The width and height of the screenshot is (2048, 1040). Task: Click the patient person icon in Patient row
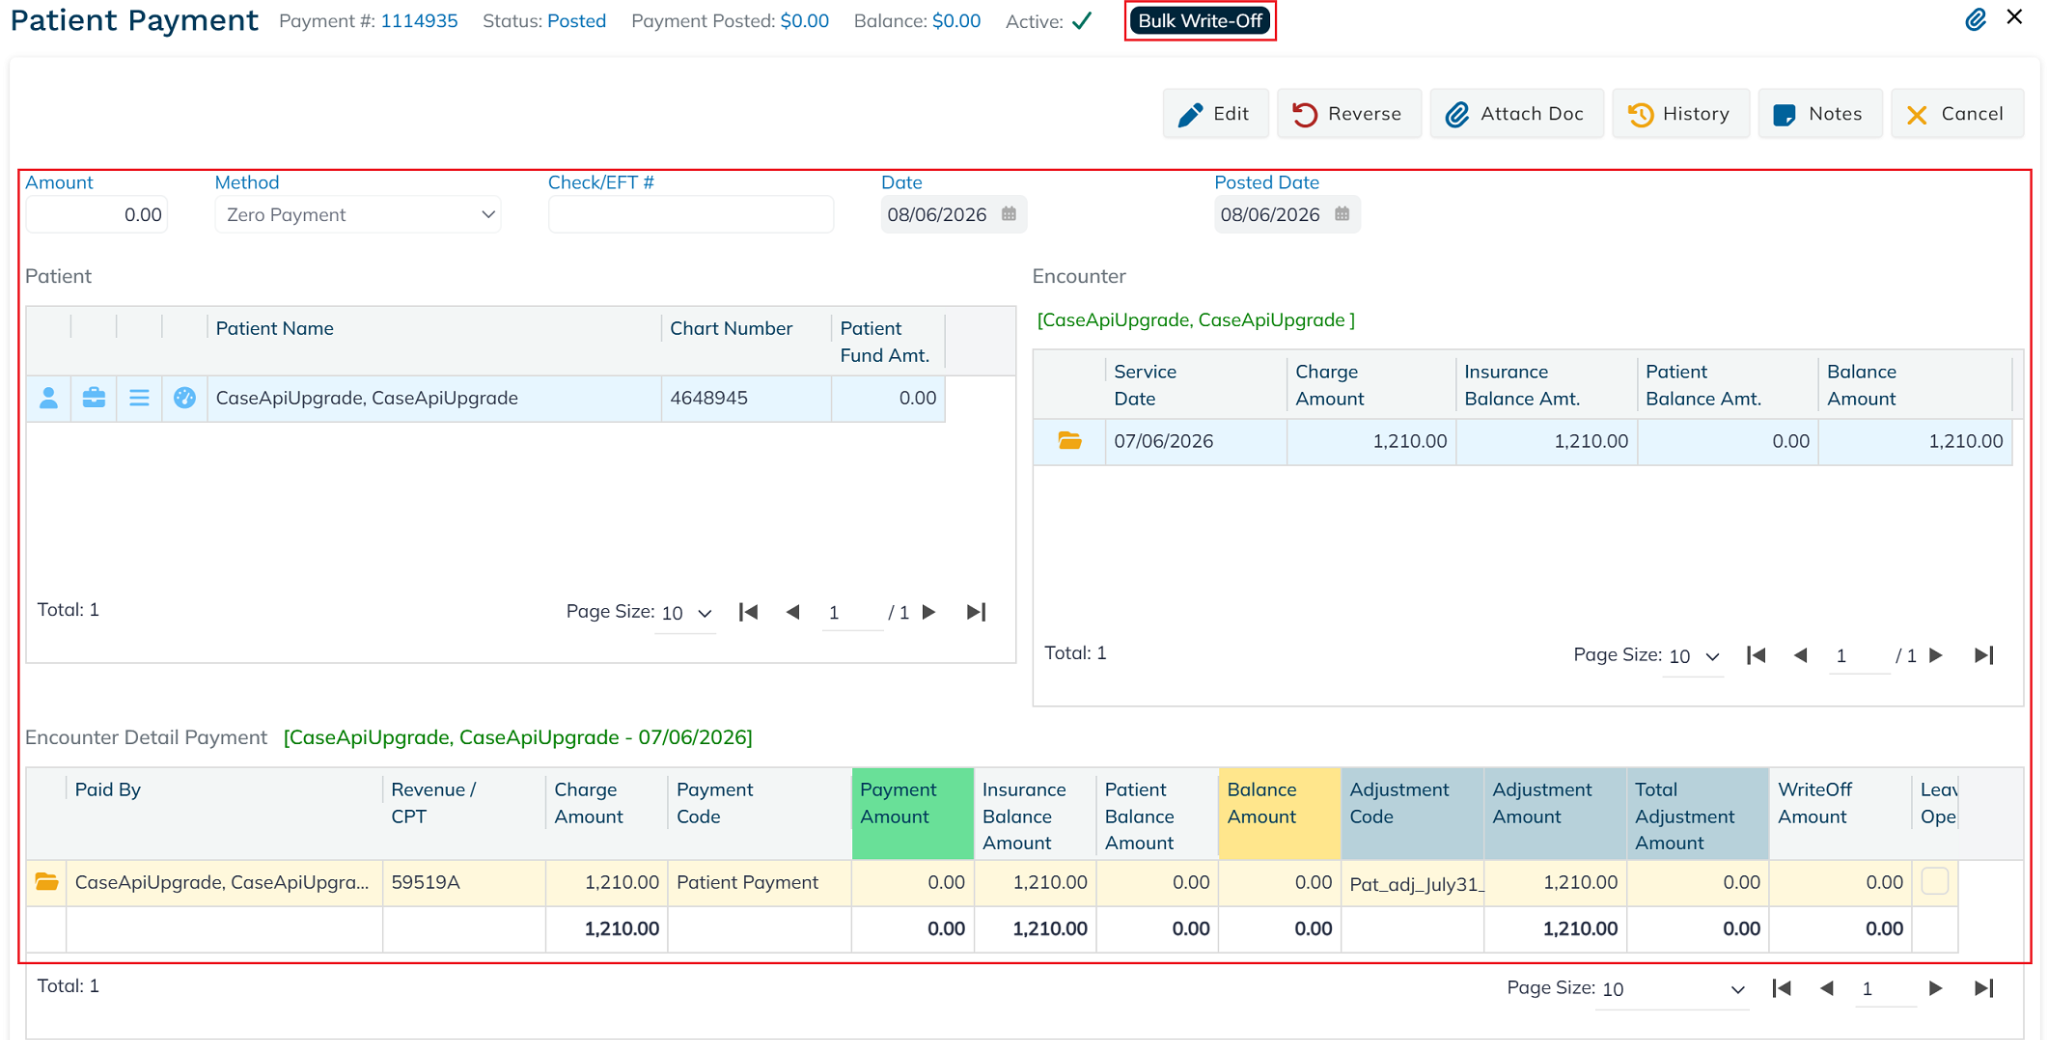tap(48, 398)
